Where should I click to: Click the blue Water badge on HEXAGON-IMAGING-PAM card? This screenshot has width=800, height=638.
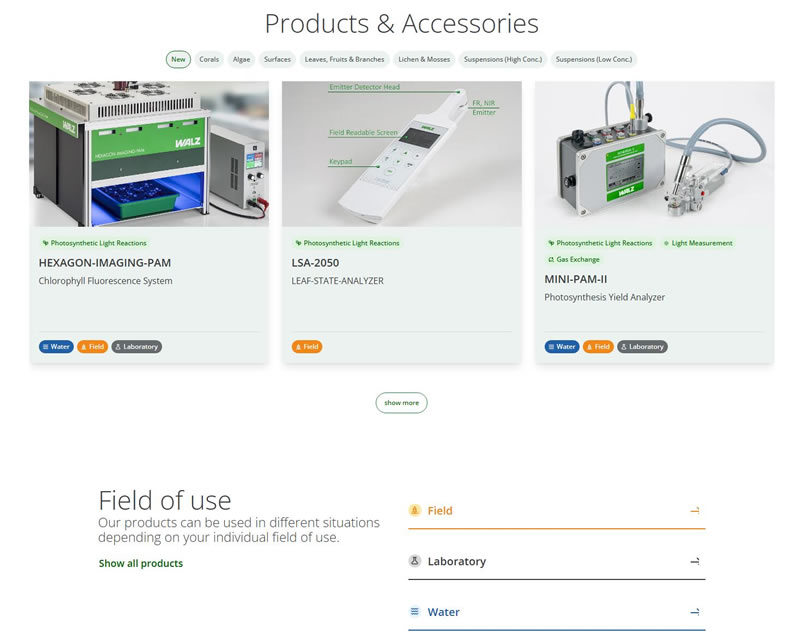pyautogui.click(x=56, y=347)
